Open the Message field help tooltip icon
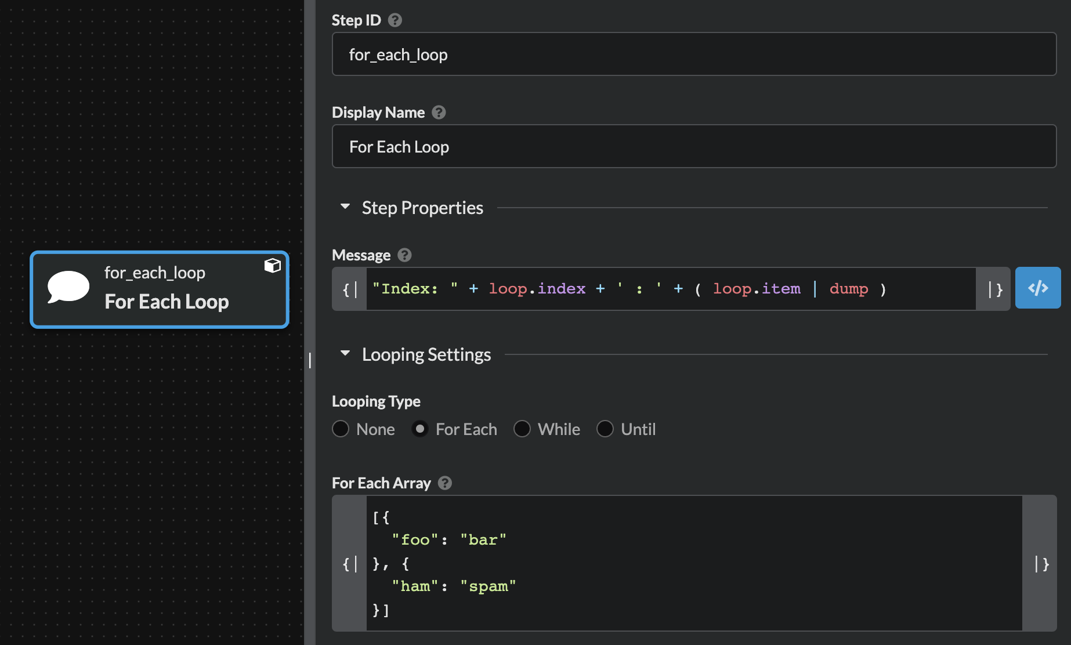This screenshot has width=1071, height=645. (x=405, y=255)
